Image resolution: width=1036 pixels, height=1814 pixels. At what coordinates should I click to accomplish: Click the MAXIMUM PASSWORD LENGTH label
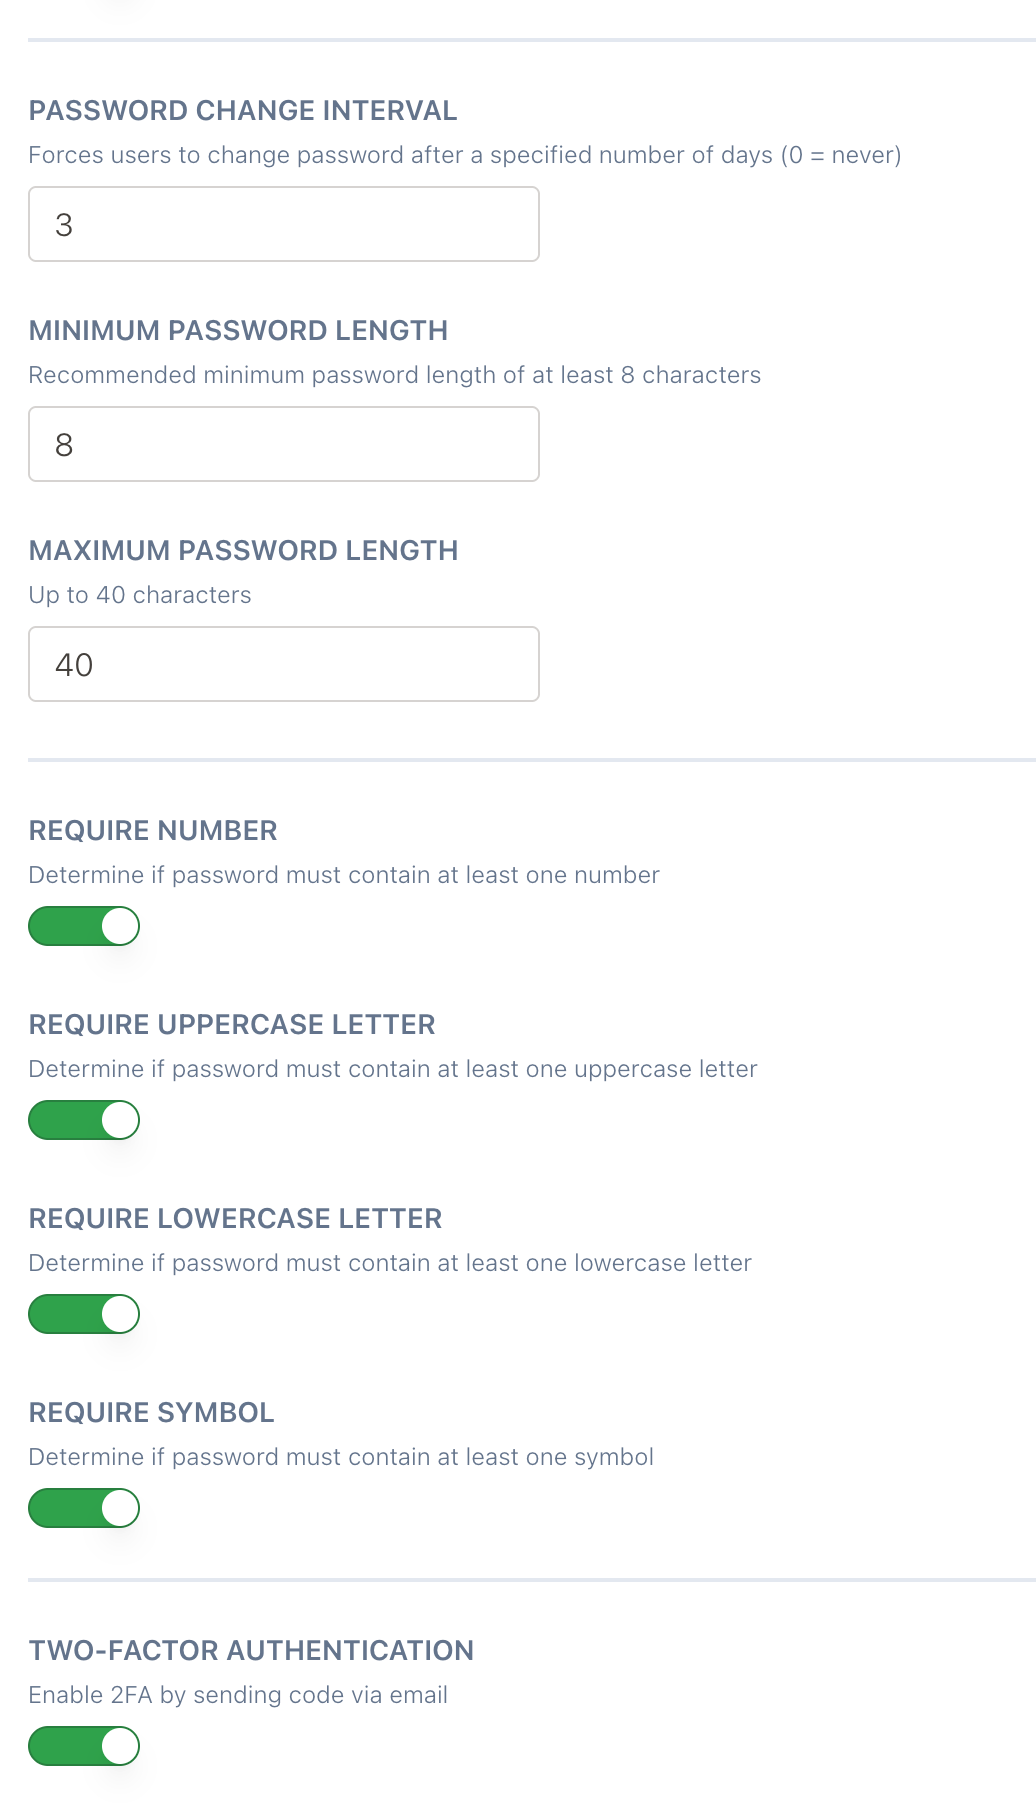[243, 550]
